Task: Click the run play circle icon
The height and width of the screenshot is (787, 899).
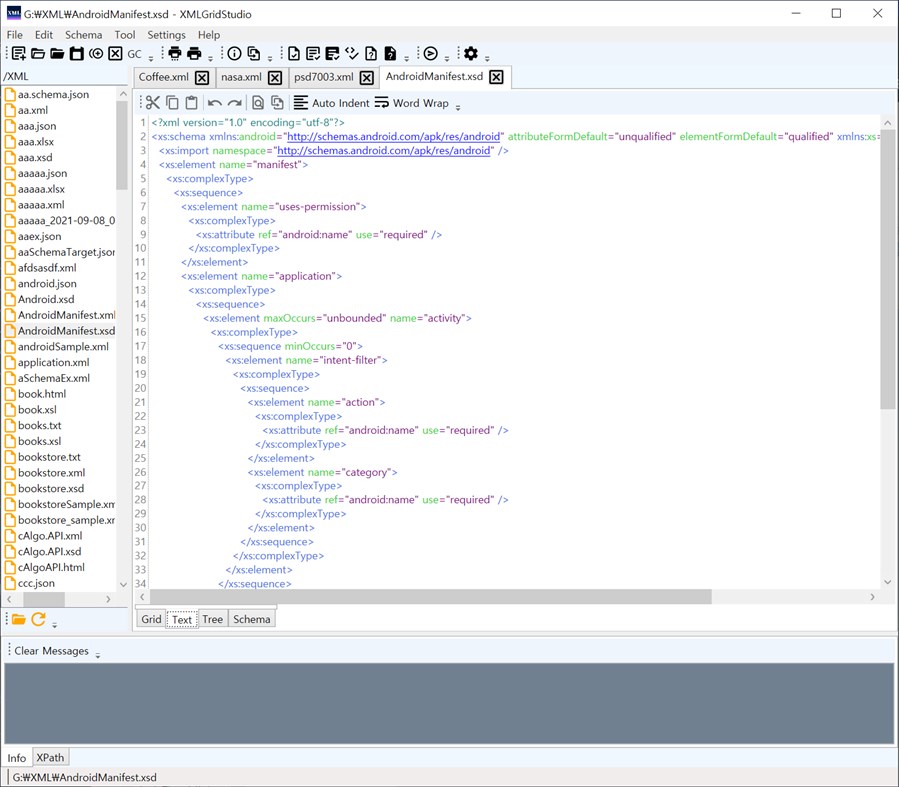Action: click(430, 54)
